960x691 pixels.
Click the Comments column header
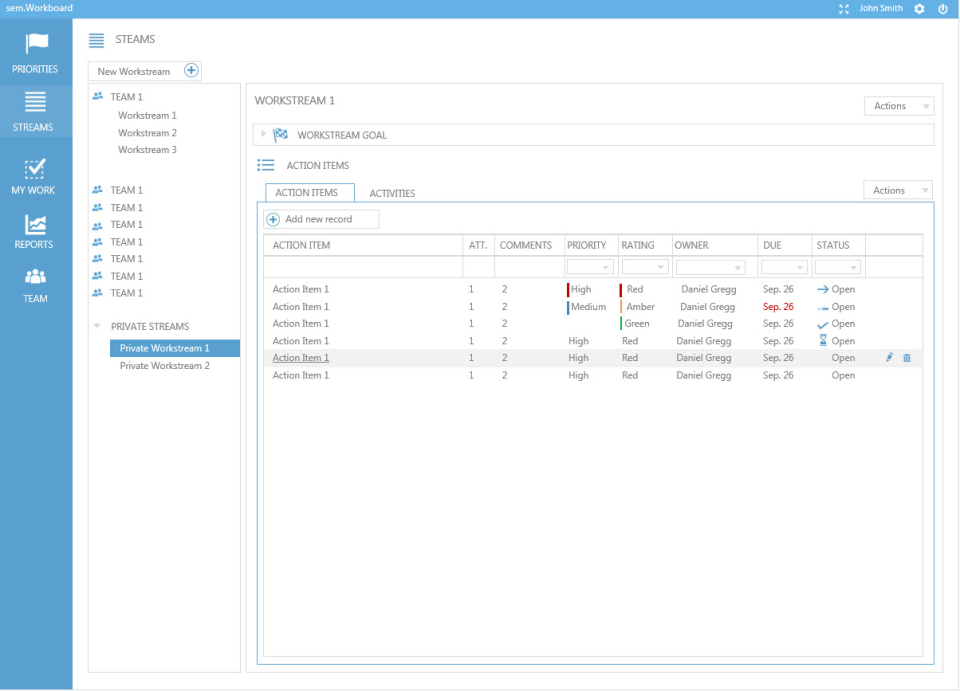[x=525, y=245]
